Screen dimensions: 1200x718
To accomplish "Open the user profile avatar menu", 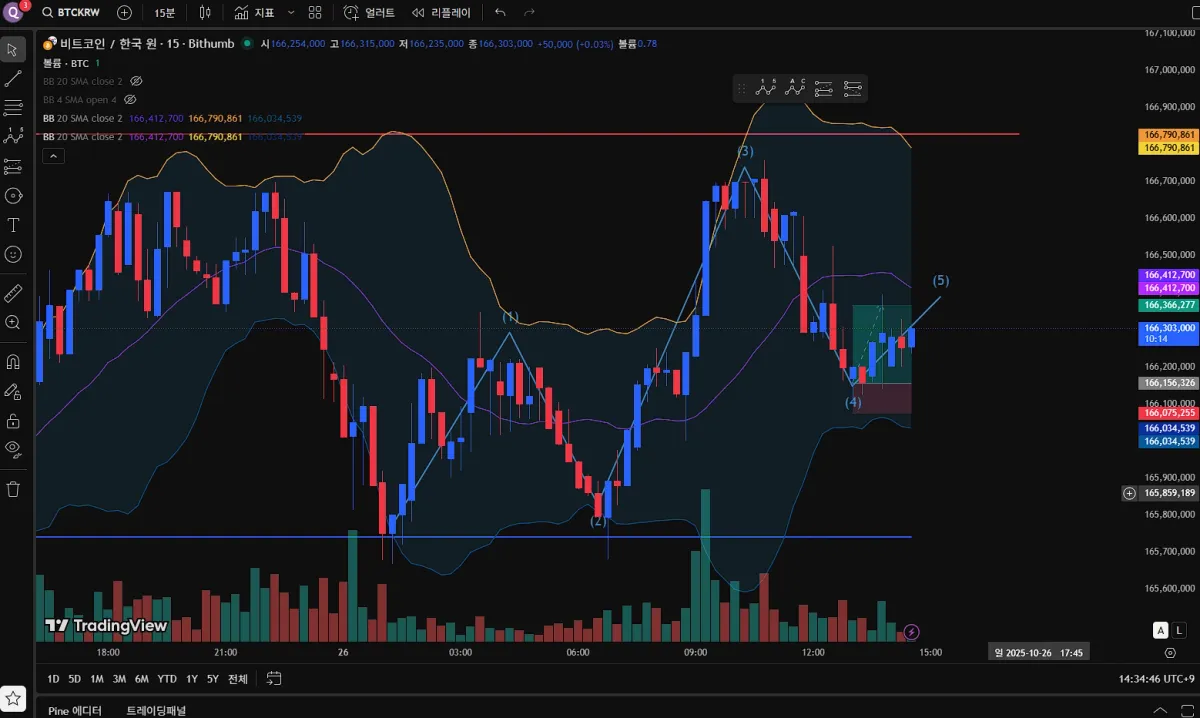I will tap(14, 12).
